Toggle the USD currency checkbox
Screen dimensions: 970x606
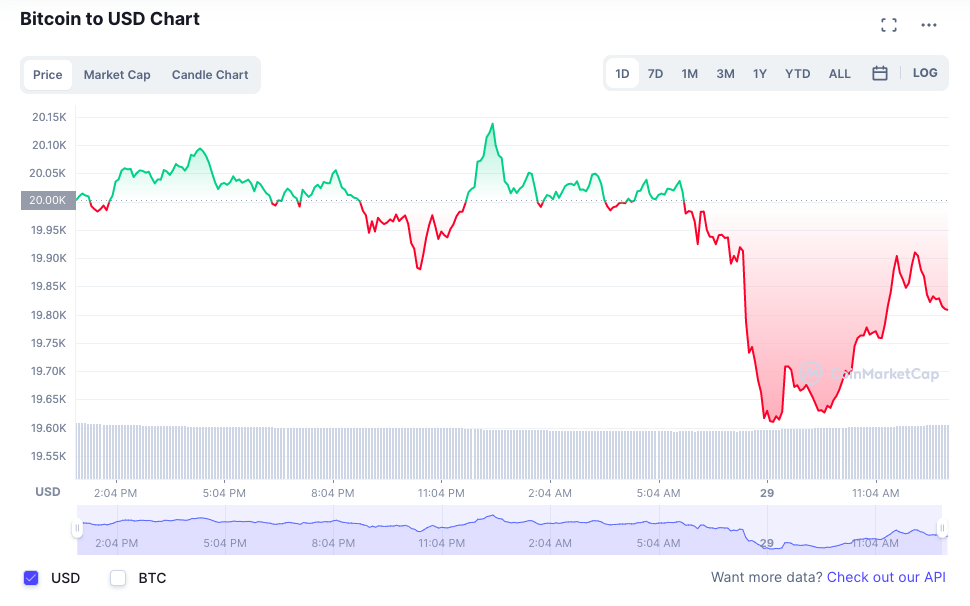pyautogui.click(x=31, y=578)
